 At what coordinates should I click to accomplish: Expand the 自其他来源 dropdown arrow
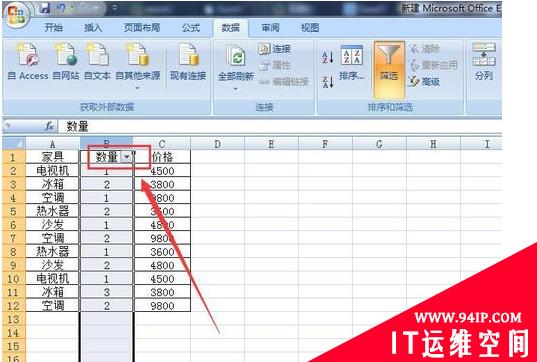click(x=137, y=88)
